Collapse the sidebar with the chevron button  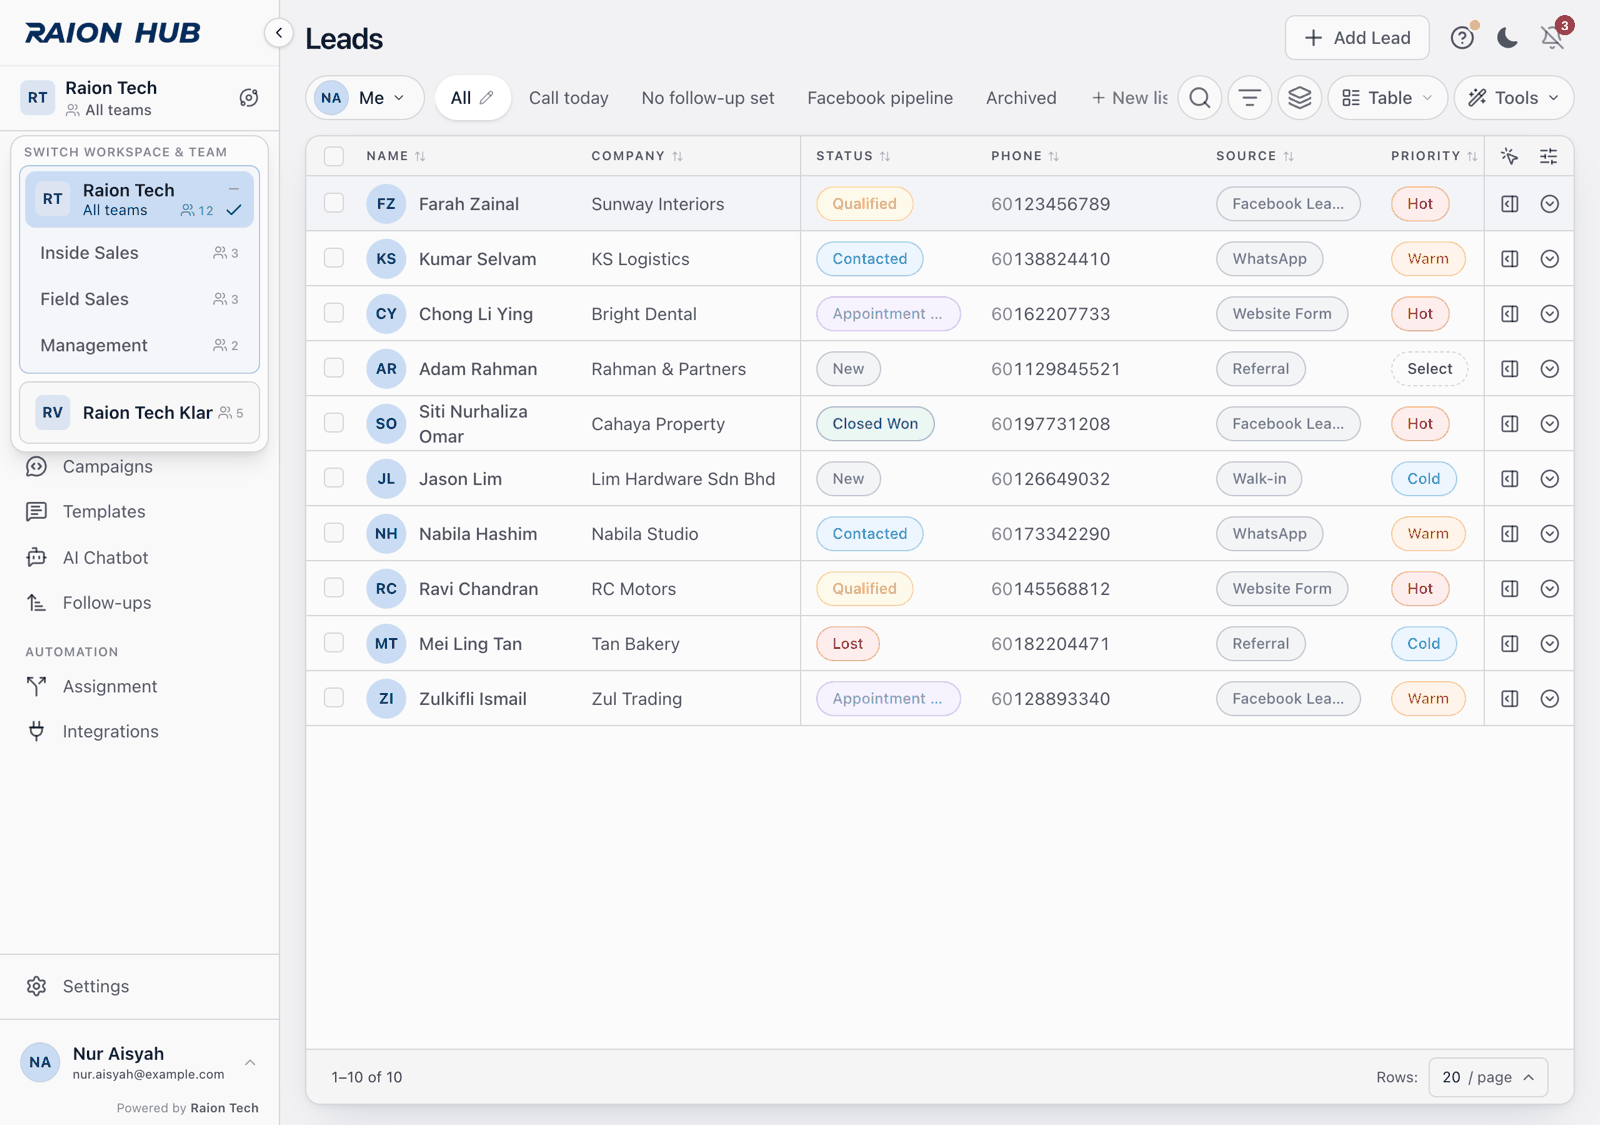click(279, 33)
